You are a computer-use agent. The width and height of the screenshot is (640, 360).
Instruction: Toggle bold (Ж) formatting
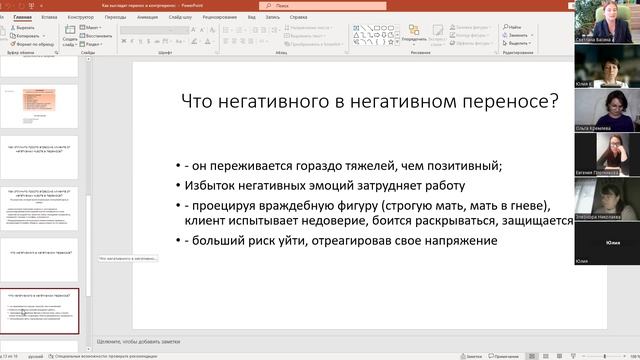pos(124,41)
